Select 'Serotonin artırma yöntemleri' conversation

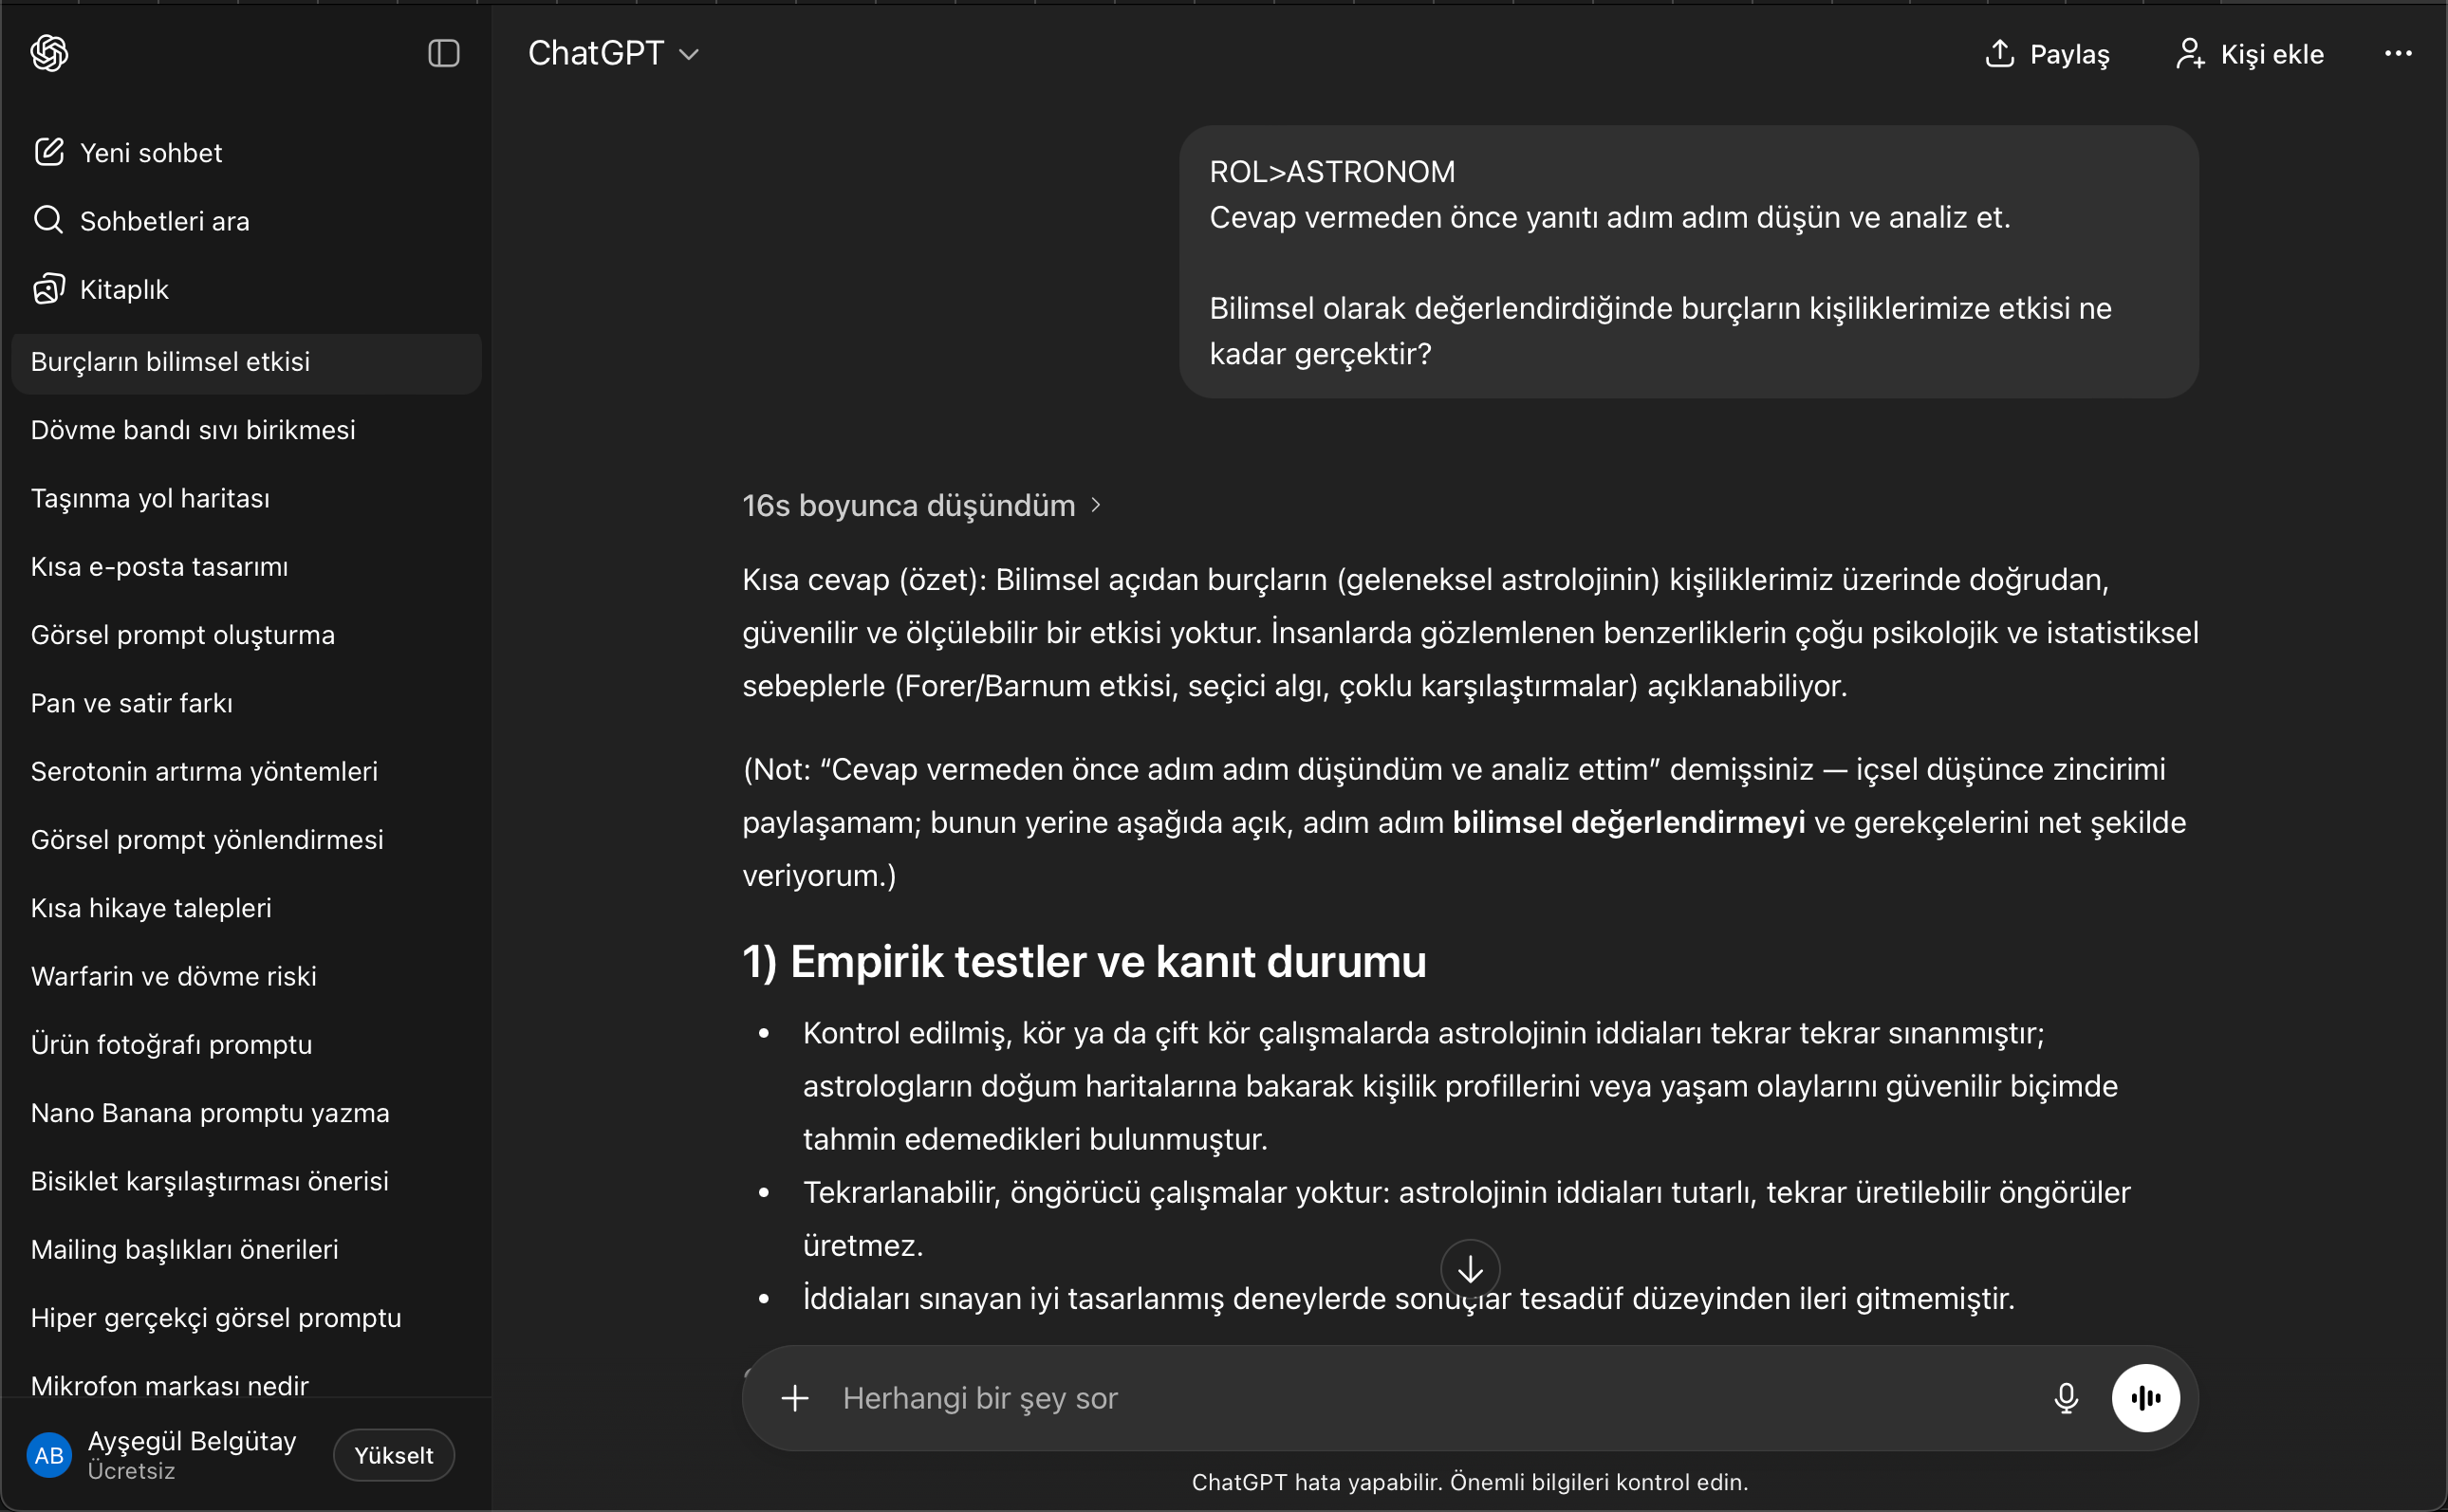204,772
